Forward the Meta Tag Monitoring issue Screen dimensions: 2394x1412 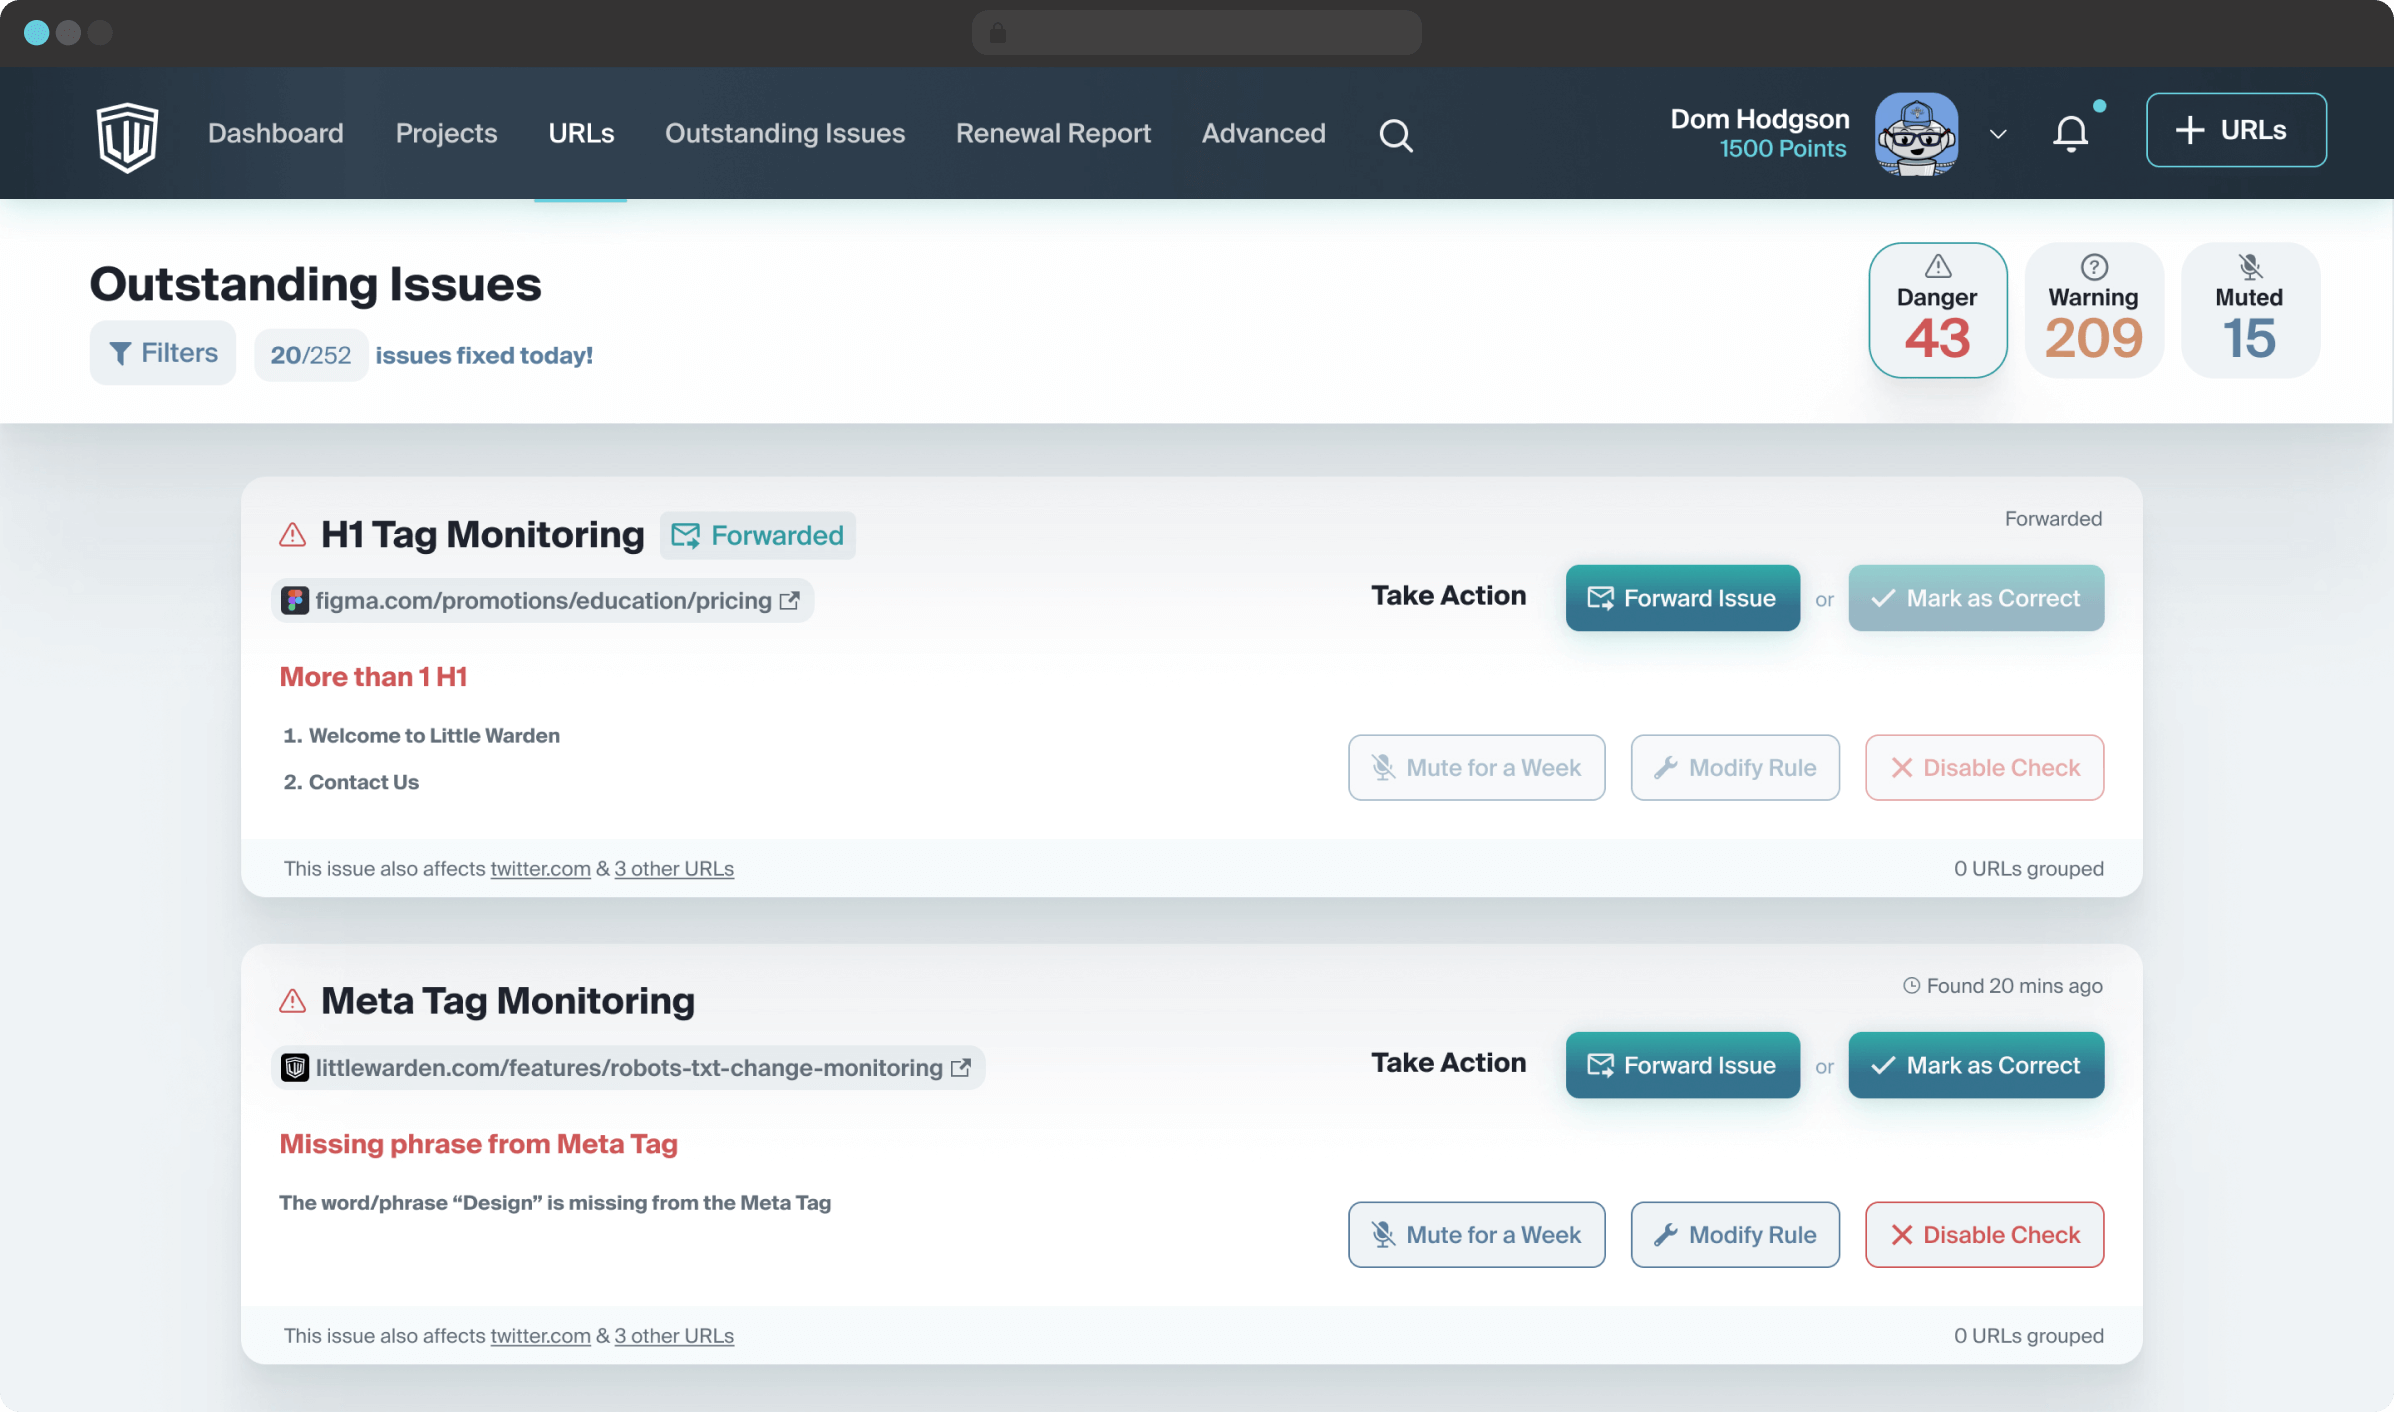click(1683, 1065)
